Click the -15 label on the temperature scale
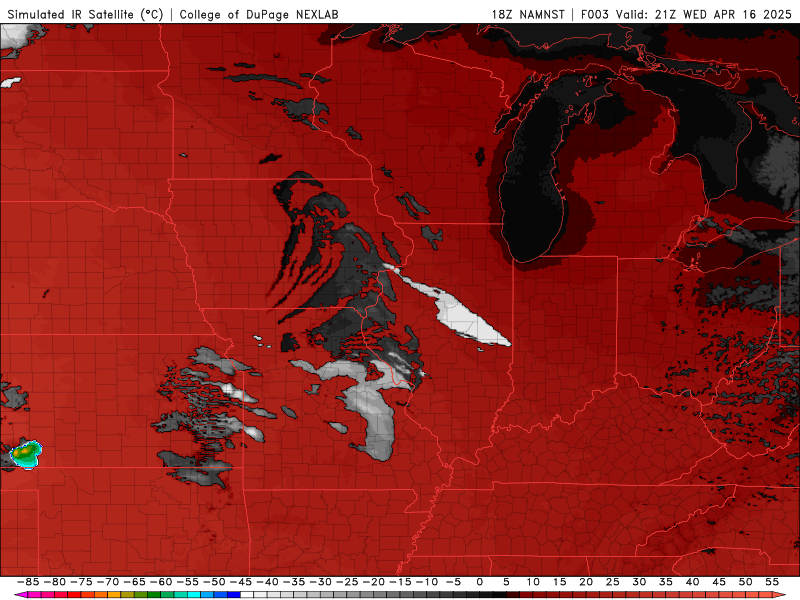Screen dimensions: 800x600 click(400, 582)
